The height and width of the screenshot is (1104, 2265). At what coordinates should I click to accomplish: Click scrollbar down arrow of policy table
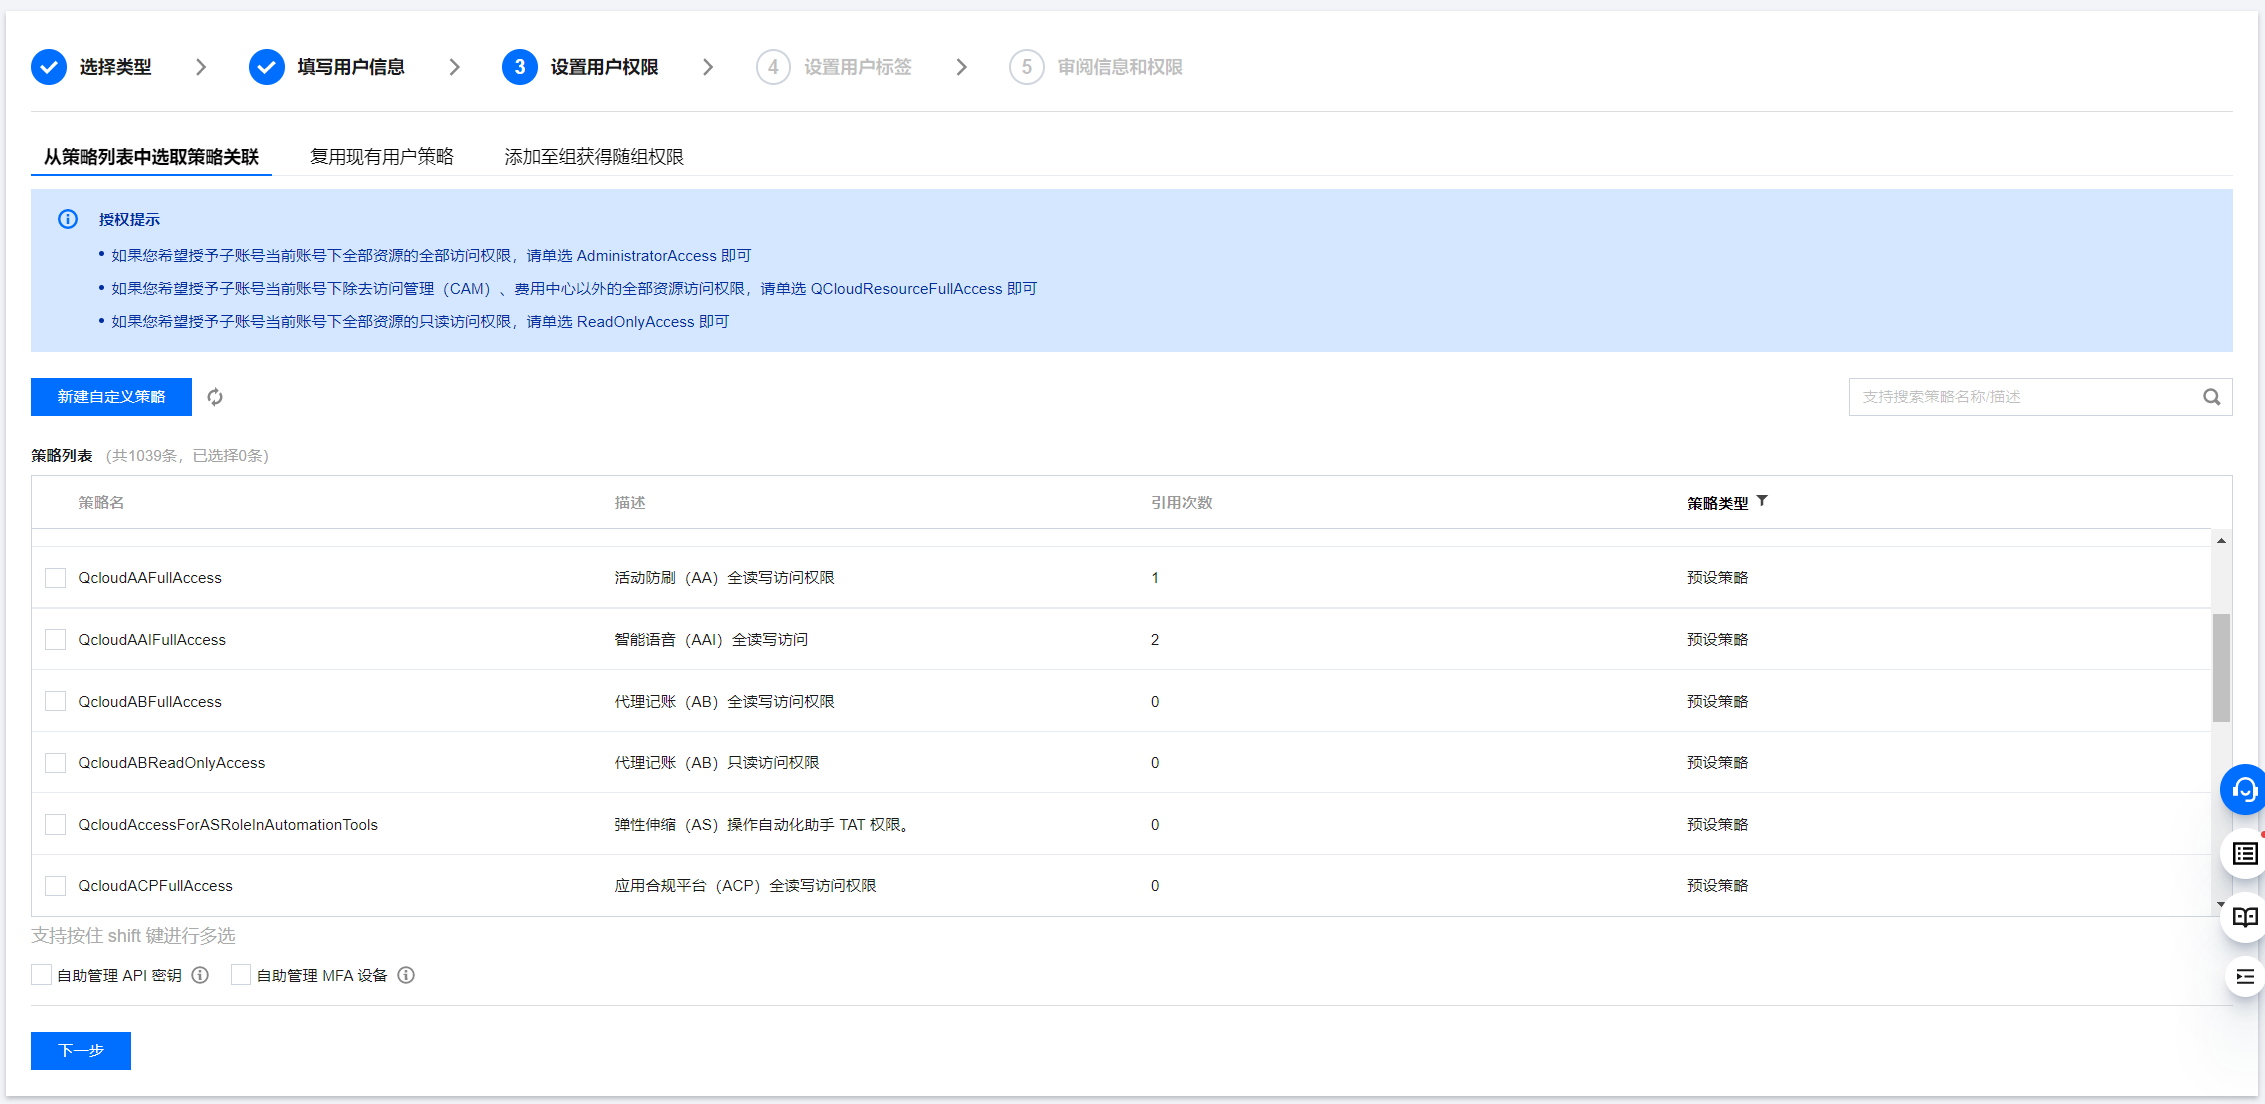2221,905
